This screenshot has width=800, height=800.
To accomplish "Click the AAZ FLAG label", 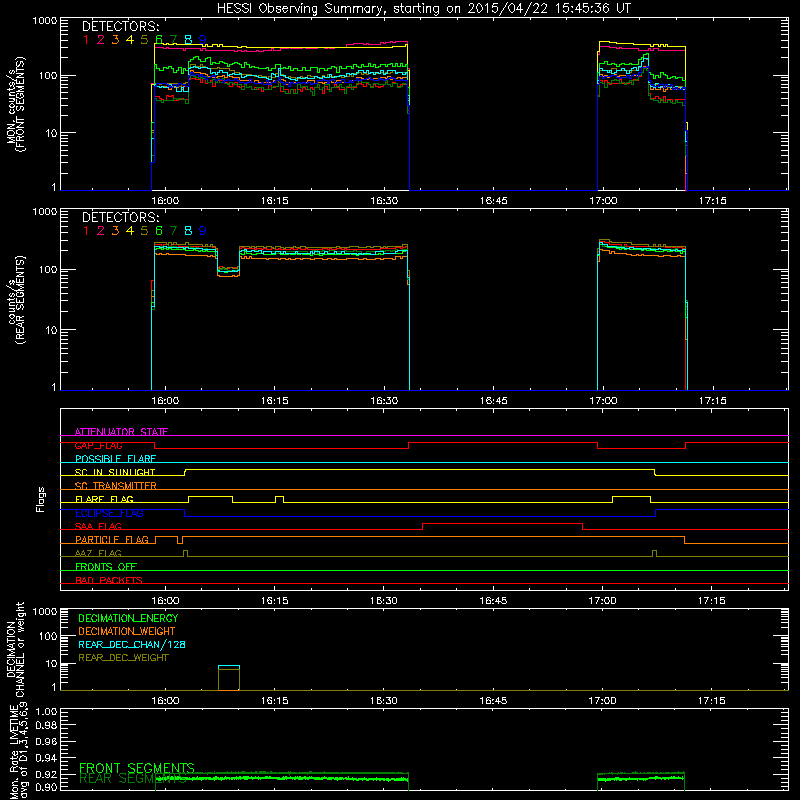I will point(98,553).
